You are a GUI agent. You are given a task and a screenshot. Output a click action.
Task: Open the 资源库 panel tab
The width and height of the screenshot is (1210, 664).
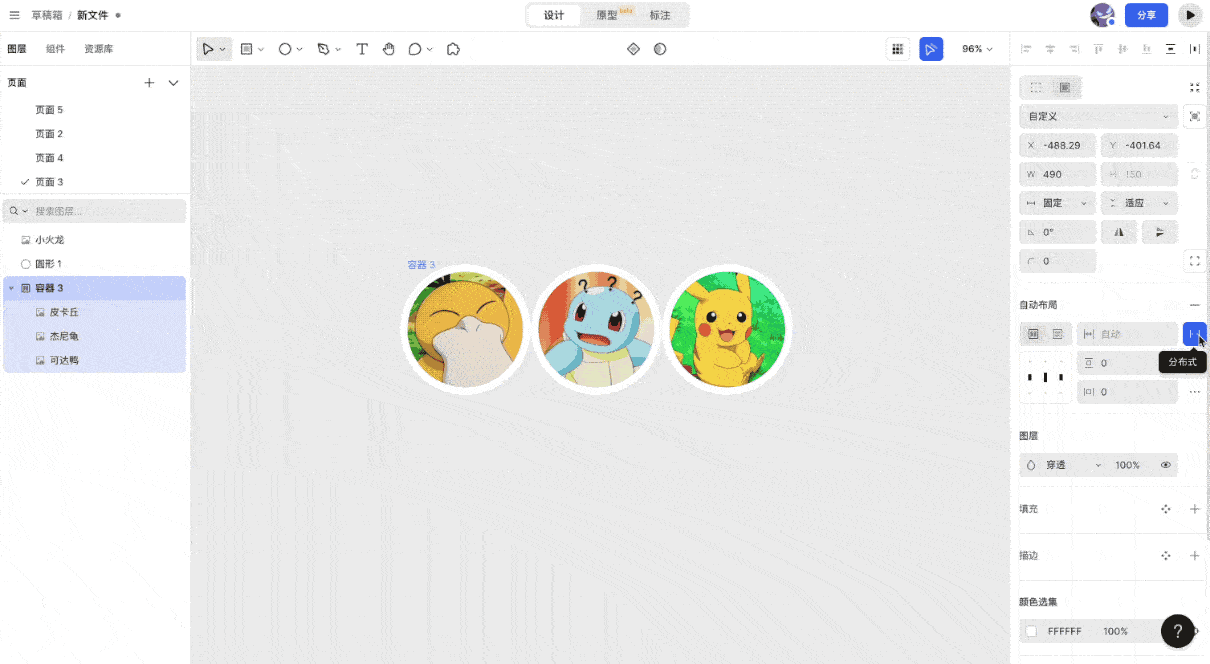click(x=99, y=49)
